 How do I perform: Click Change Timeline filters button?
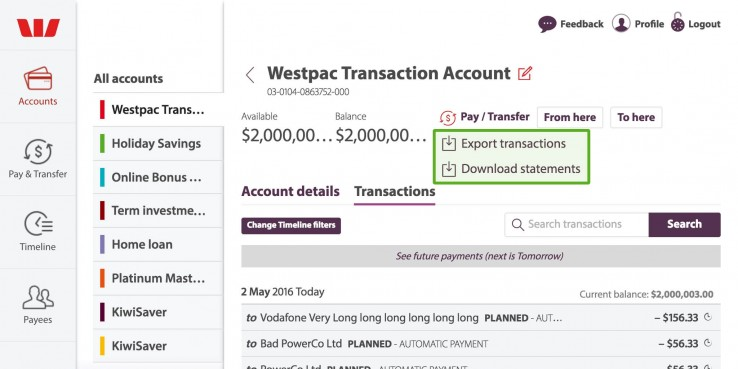pos(291,225)
